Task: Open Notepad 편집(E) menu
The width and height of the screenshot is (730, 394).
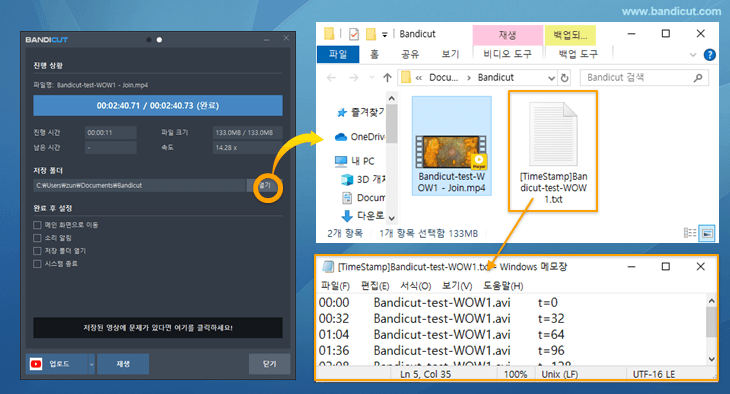Action: (375, 286)
